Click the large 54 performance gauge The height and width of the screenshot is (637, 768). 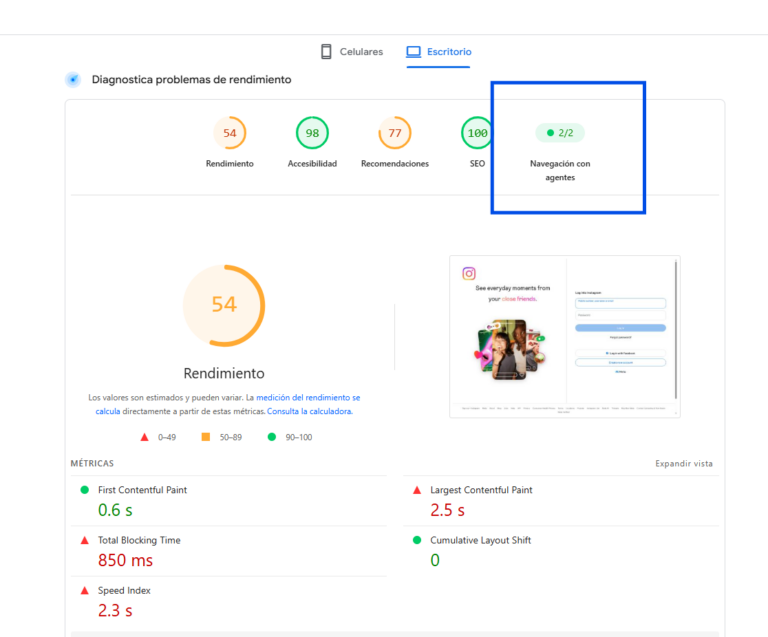pyautogui.click(x=224, y=306)
